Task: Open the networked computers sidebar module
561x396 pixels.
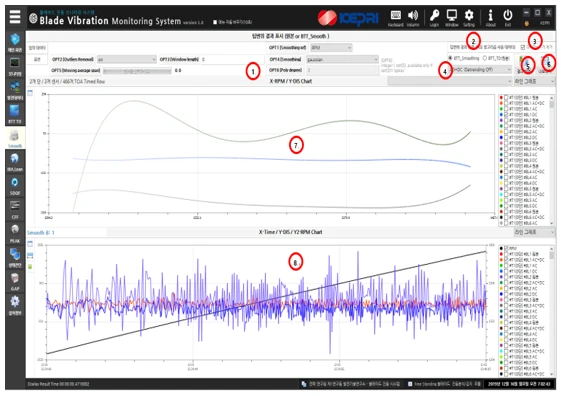Action: point(15,90)
